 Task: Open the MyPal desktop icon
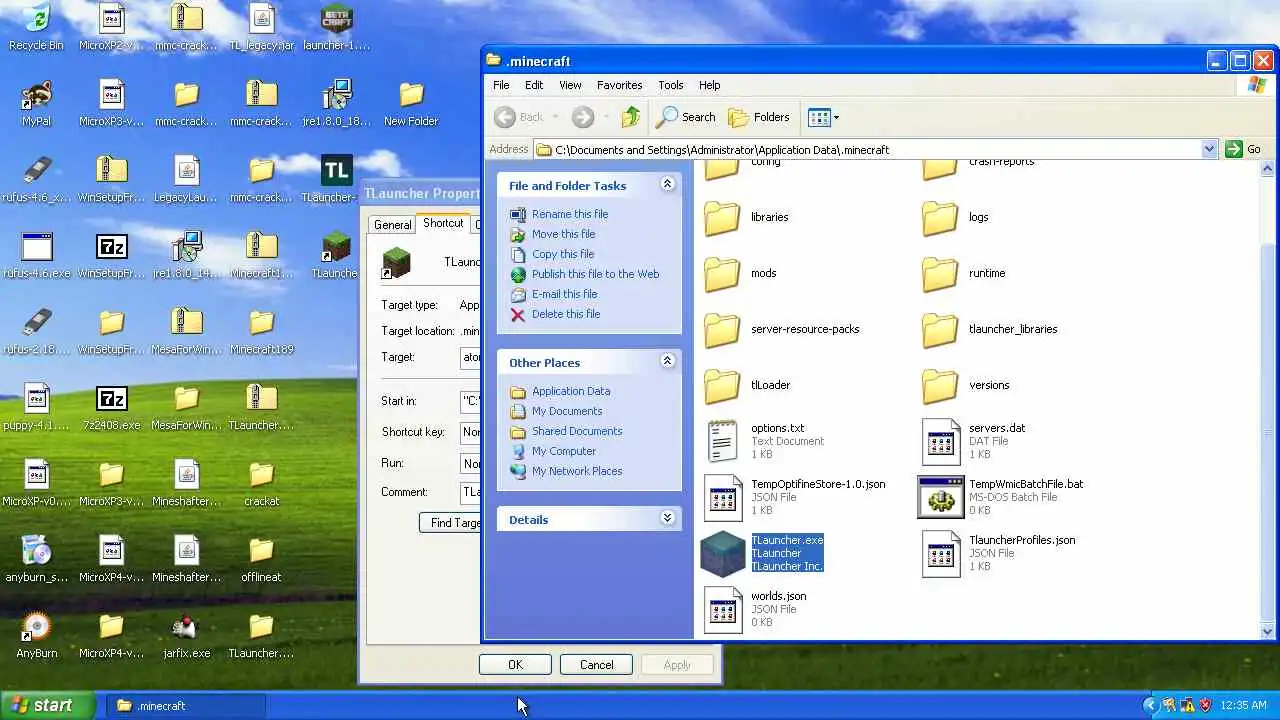(x=36, y=103)
